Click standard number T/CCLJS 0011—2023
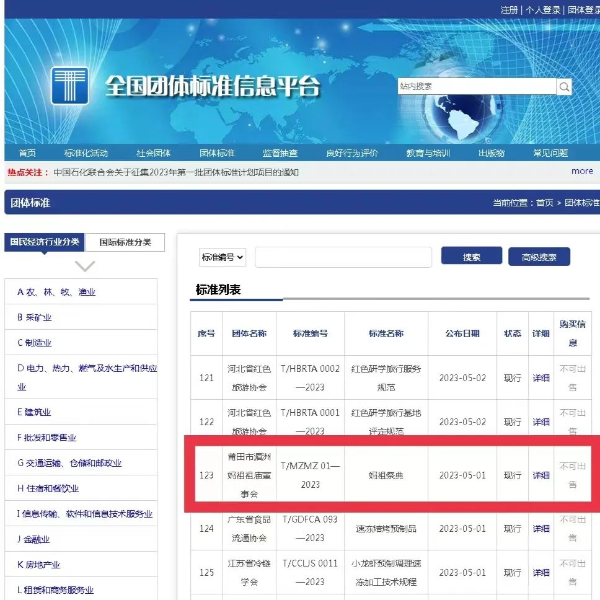 click(310, 572)
